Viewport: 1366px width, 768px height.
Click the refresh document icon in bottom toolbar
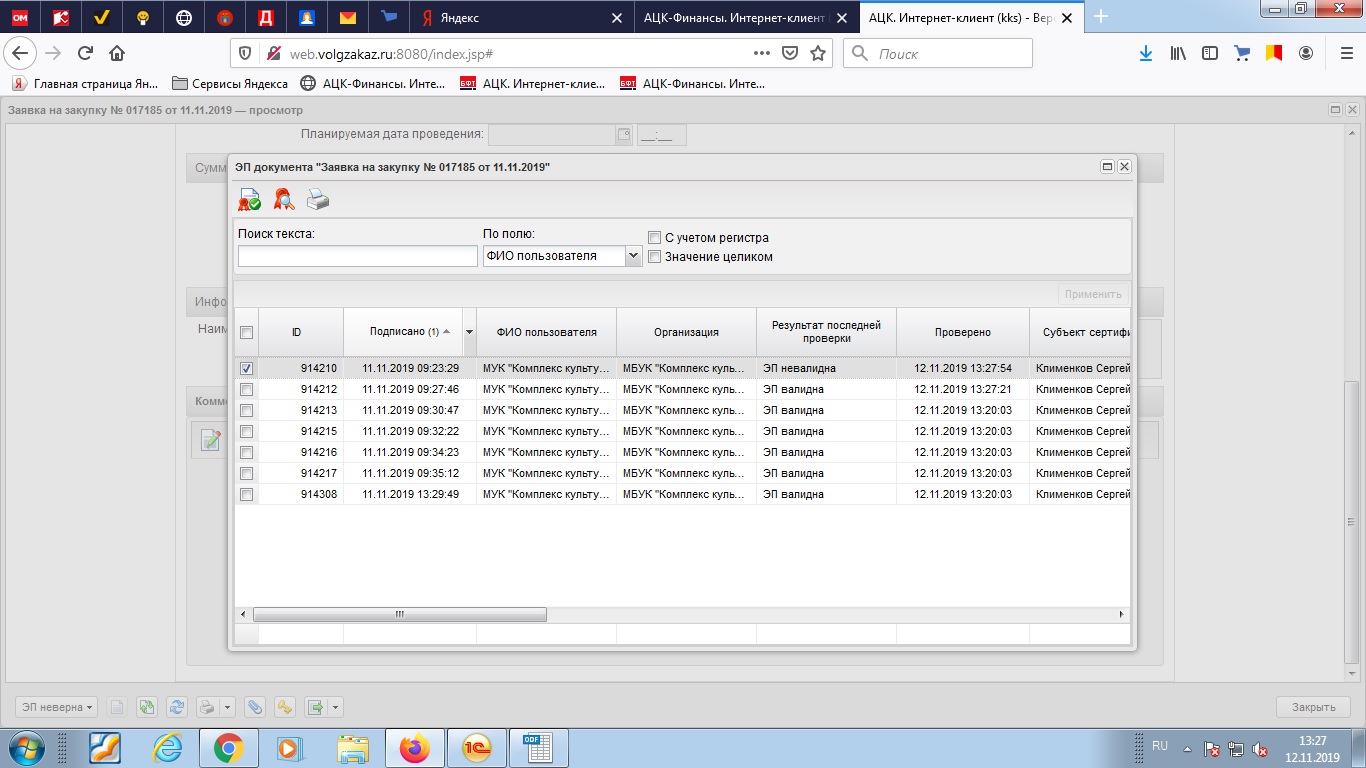tap(177, 707)
